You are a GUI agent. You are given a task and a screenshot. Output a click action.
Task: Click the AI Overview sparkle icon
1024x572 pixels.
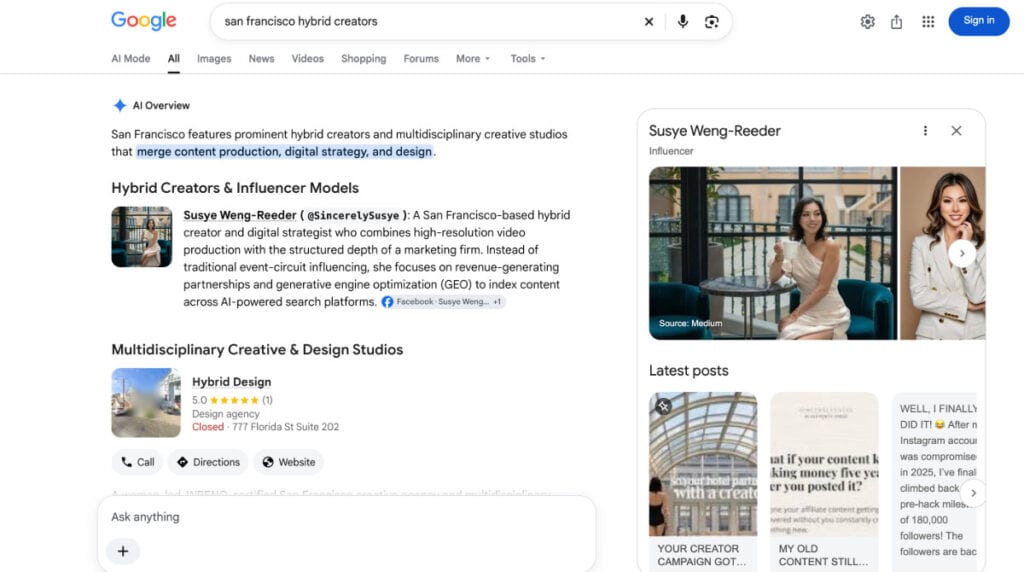(120, 105)
